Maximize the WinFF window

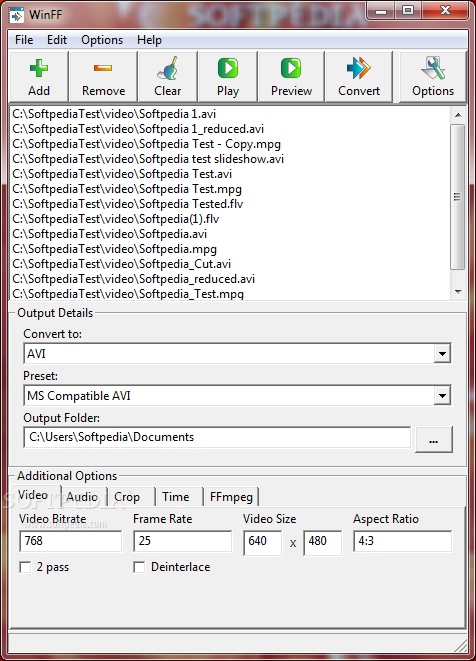pyautogui.click(x=408, y=11)
